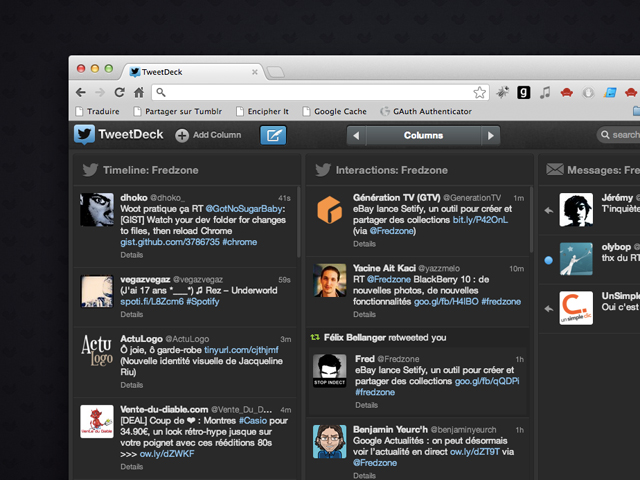Open Details under dhoko's tweet

[131, 255]
